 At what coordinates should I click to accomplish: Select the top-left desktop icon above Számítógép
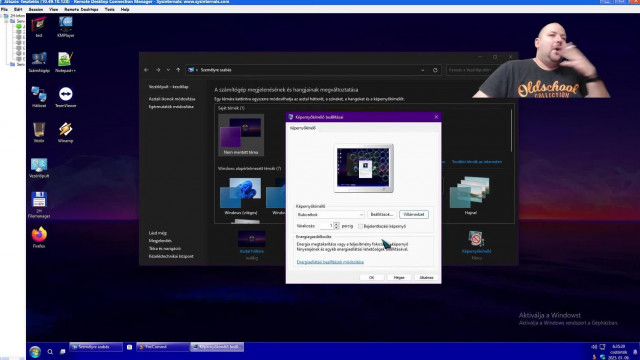click(39, 27)
